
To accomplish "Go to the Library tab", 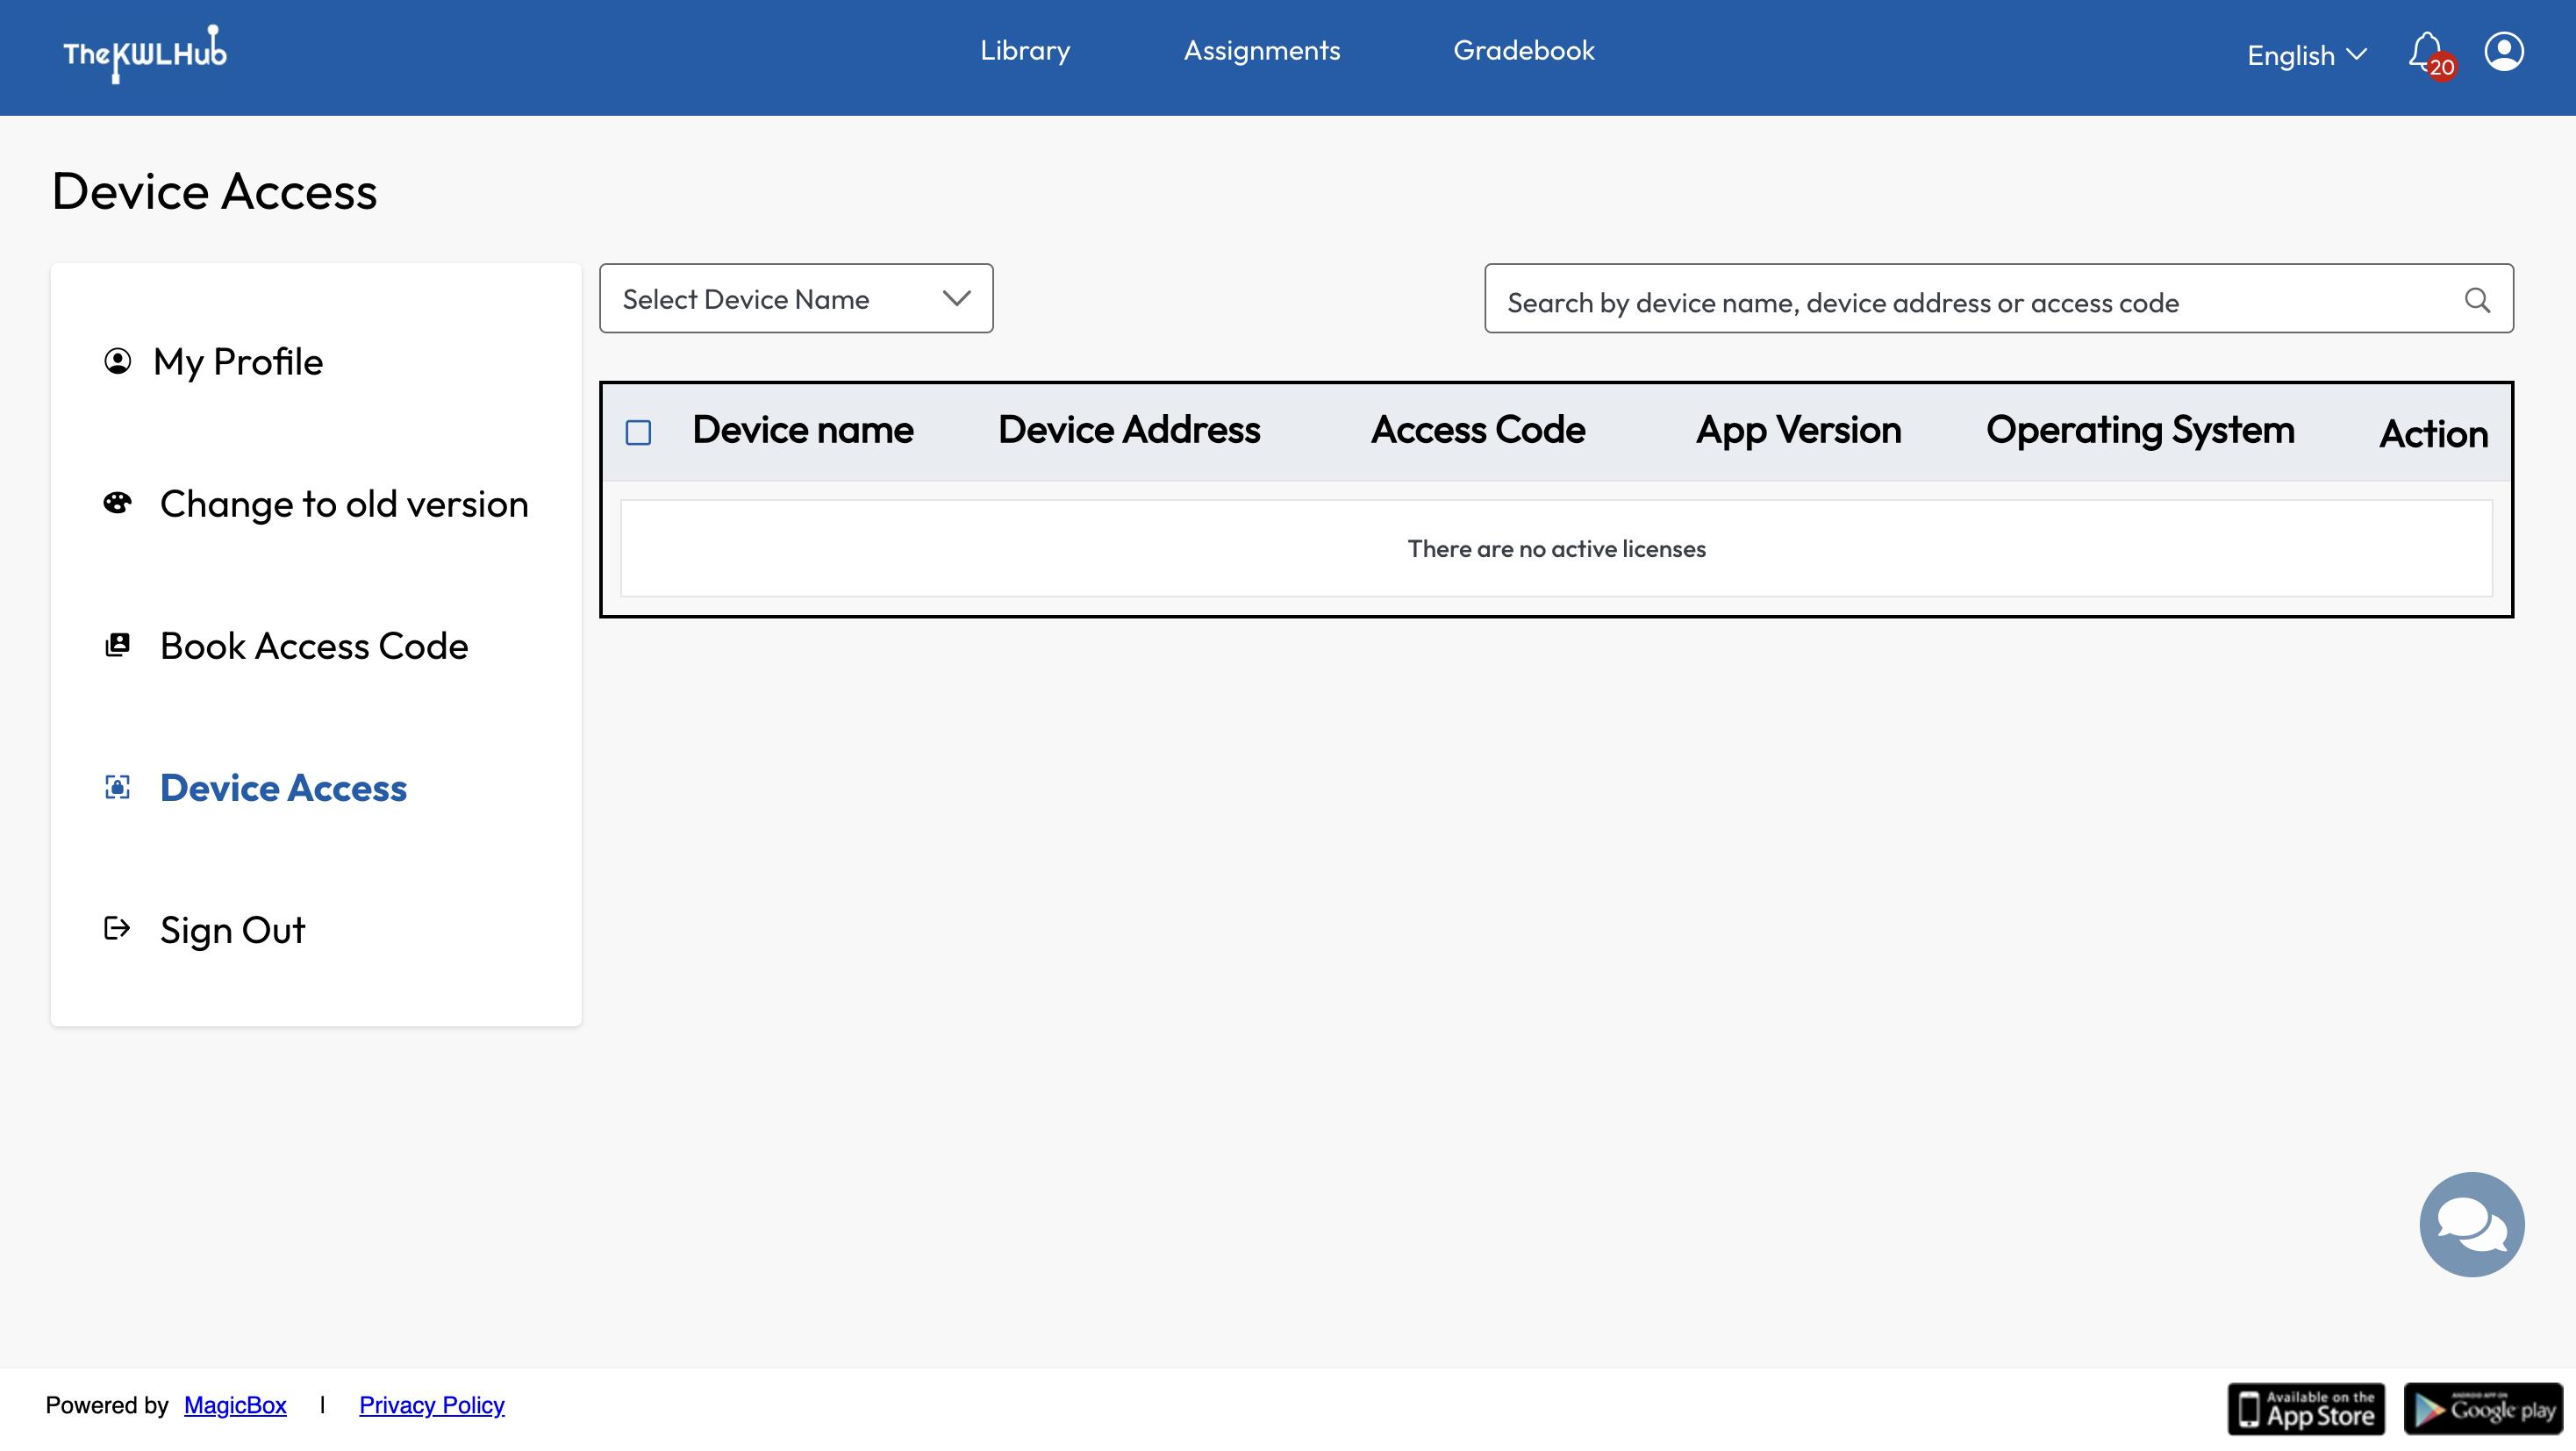I will (x=1025, y=51).
